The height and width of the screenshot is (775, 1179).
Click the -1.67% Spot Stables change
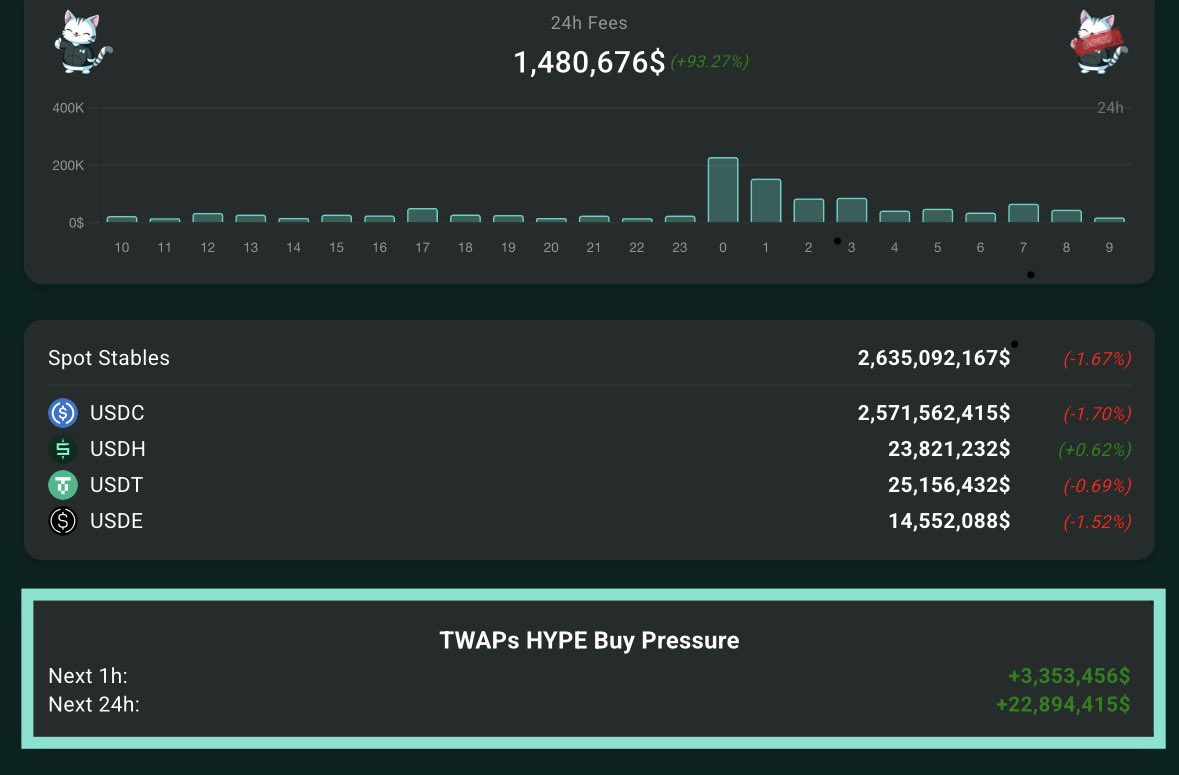pos(1097,359)
